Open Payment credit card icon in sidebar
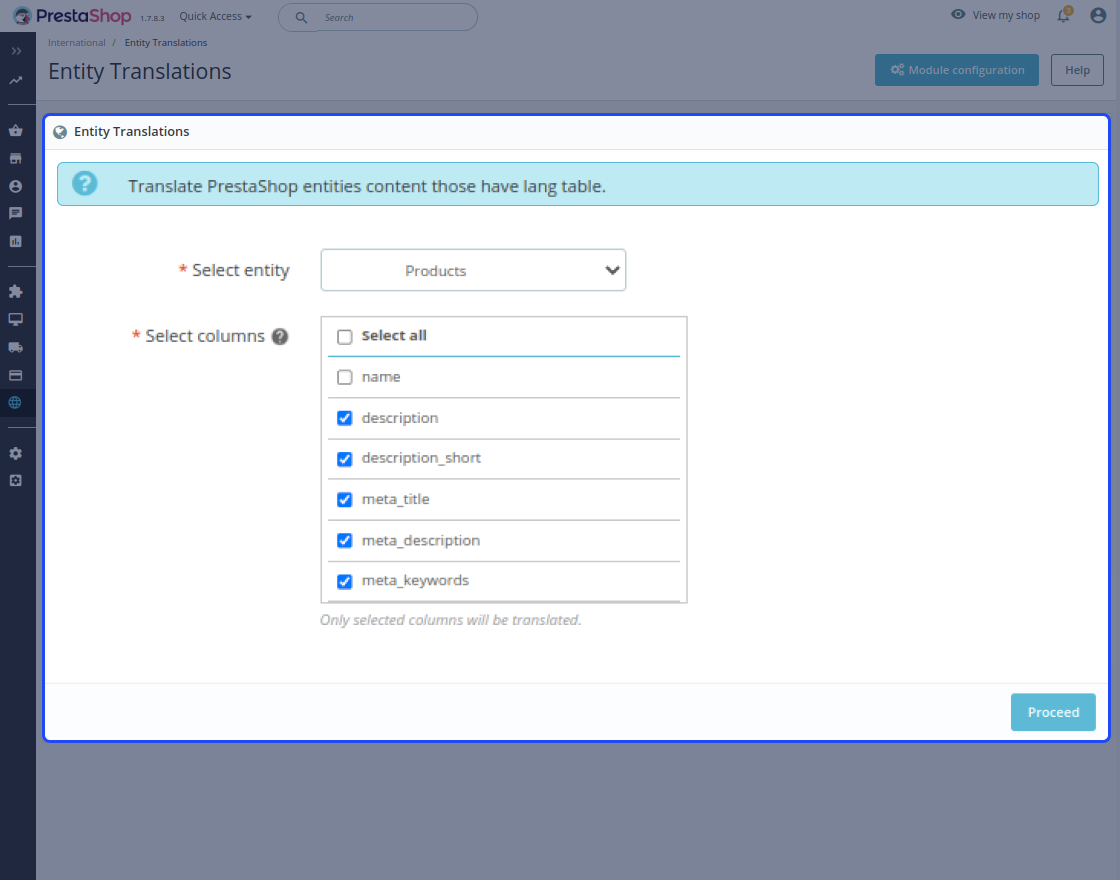The image size is (1120, 880). (x=16, y=375)
